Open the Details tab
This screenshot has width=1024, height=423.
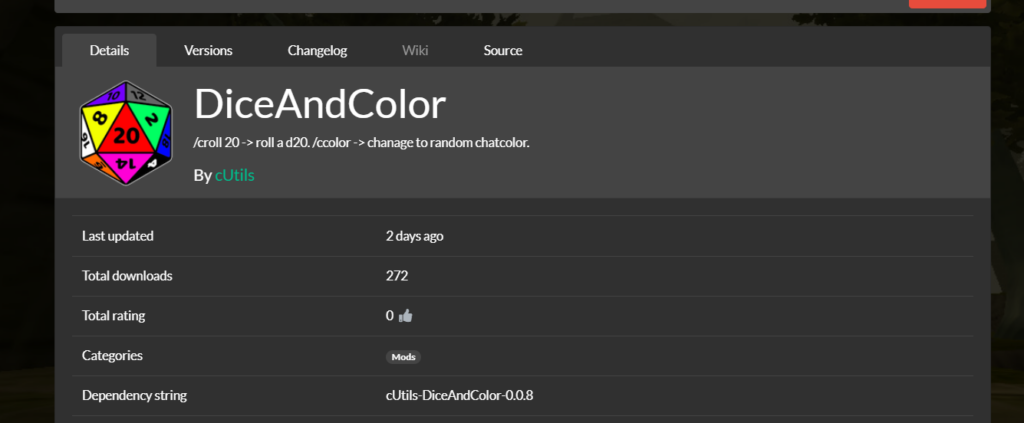(x=109, y=50)
